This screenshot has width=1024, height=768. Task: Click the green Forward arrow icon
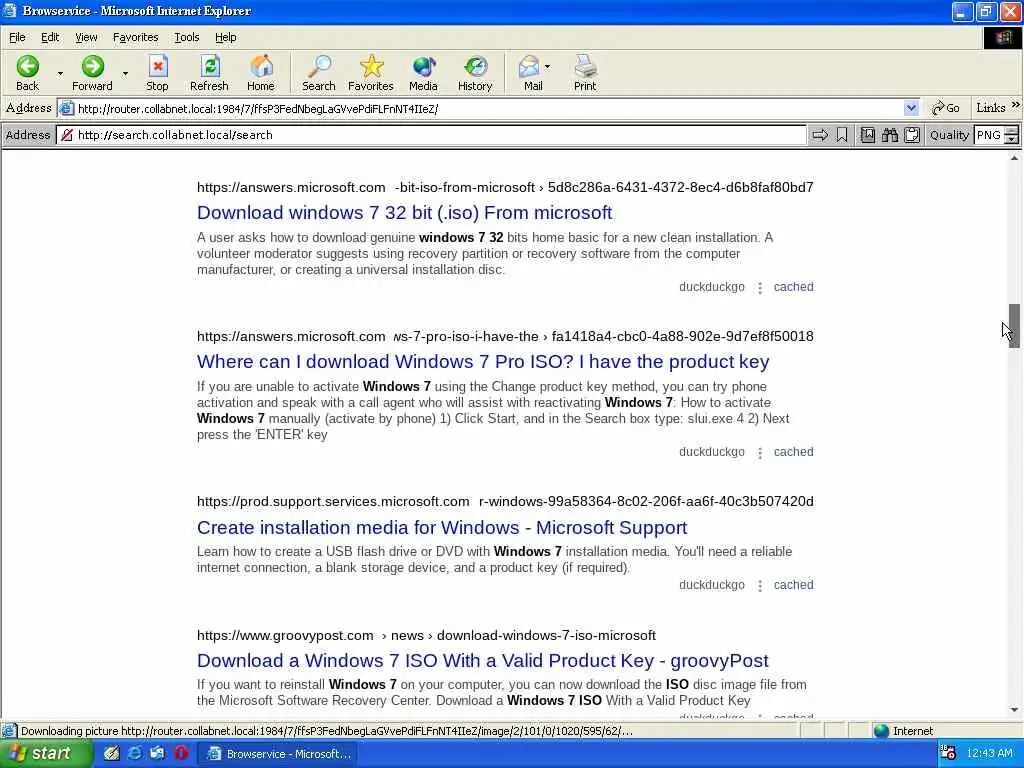coord(93,67)
